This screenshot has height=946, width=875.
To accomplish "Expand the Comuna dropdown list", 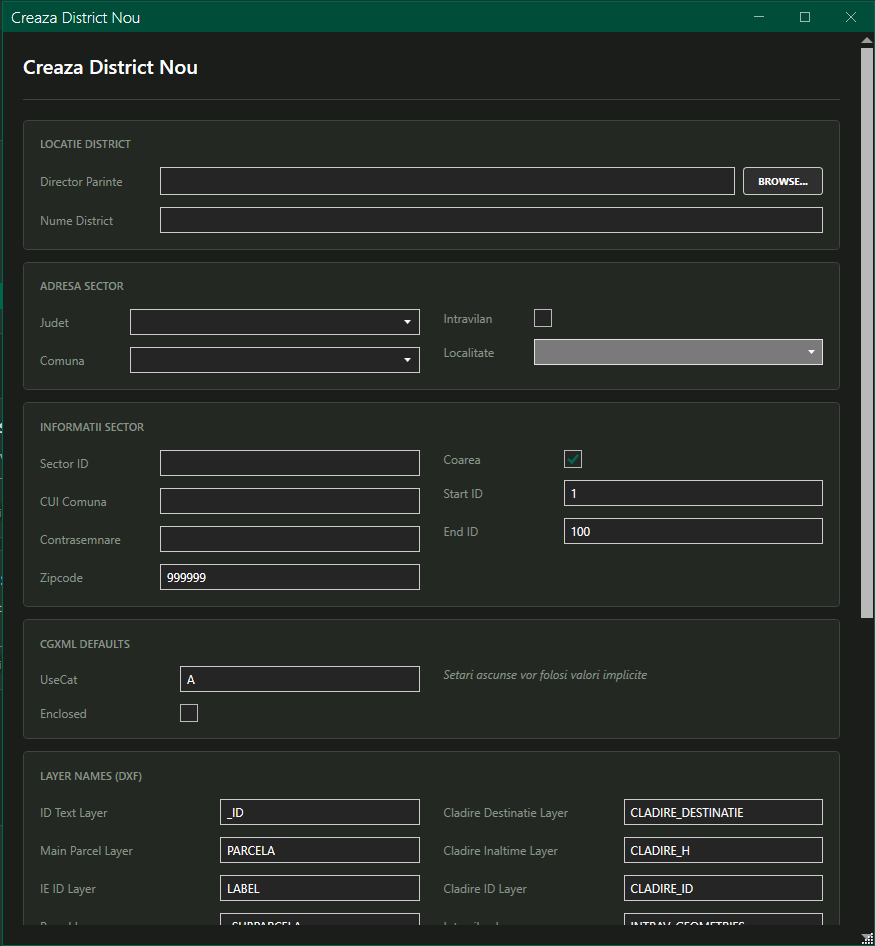I will [x=275, y=360].
